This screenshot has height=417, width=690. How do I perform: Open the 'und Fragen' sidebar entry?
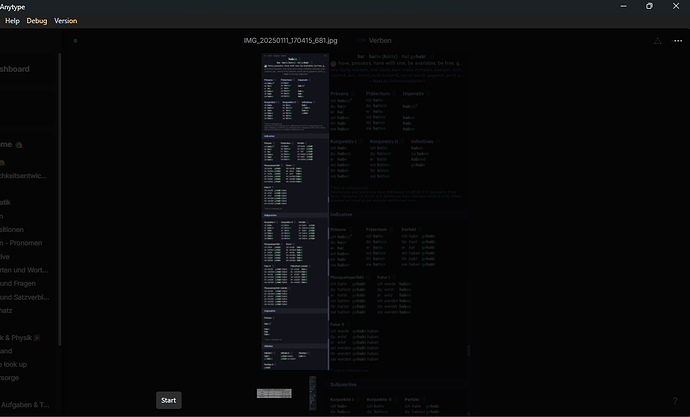[x=18, y=284]
